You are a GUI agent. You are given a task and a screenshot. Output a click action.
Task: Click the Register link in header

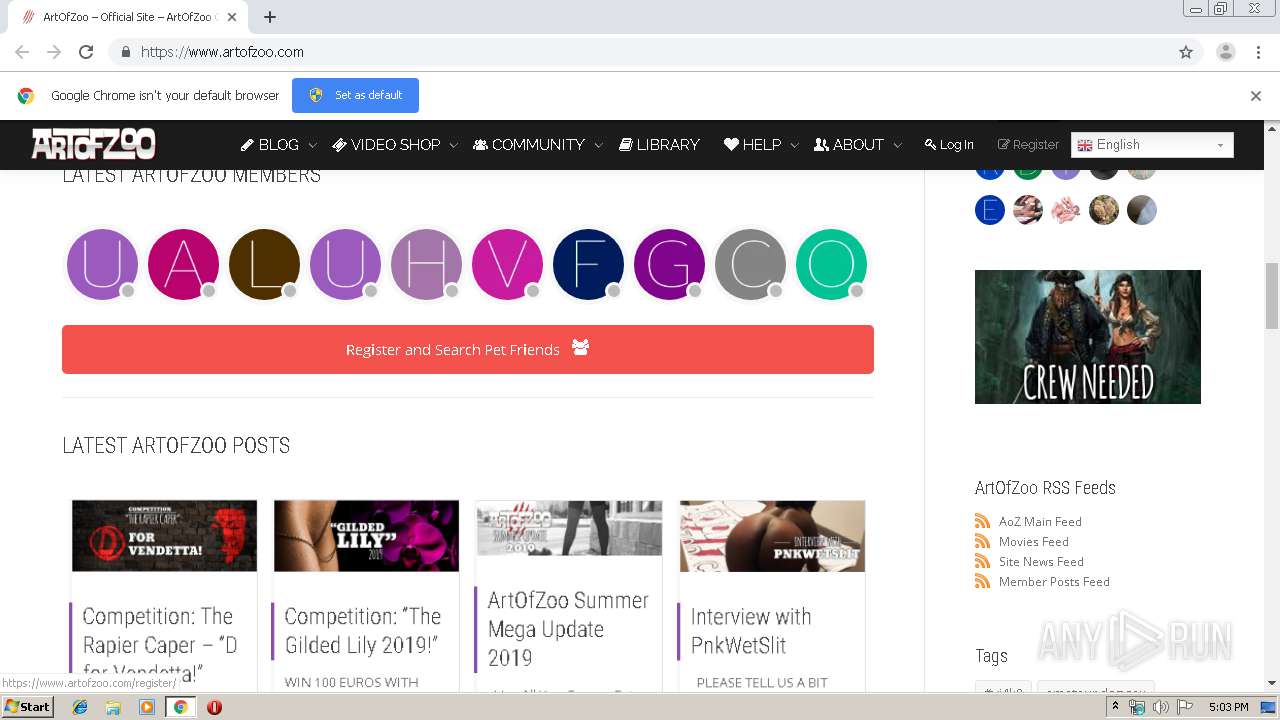[1028, 145]
